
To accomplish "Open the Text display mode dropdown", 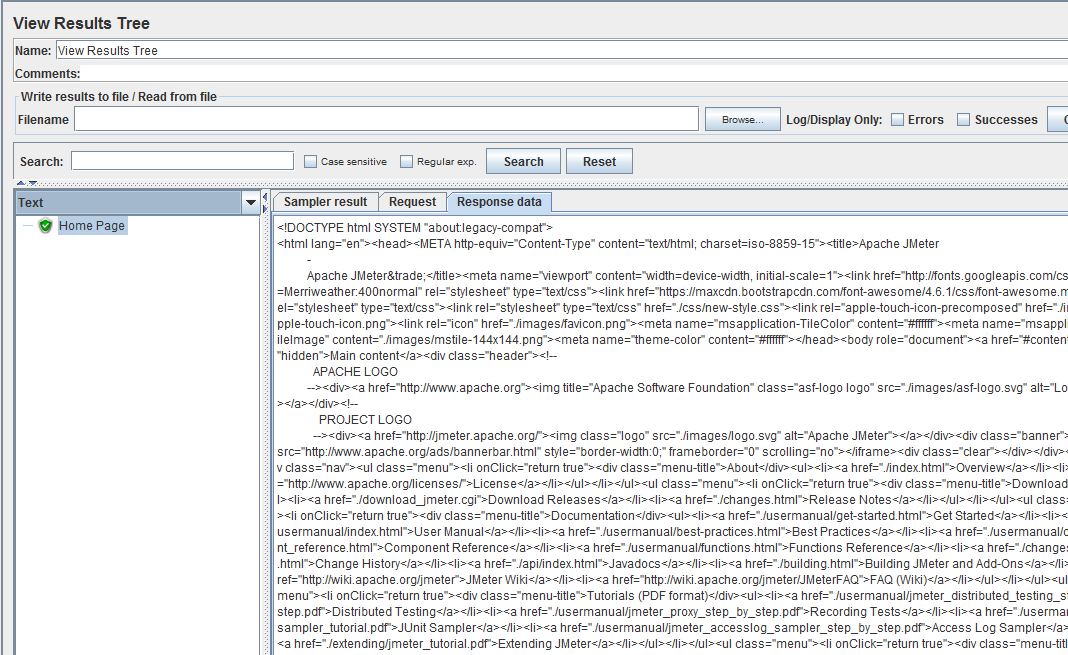I will click(x=249, y=202).
